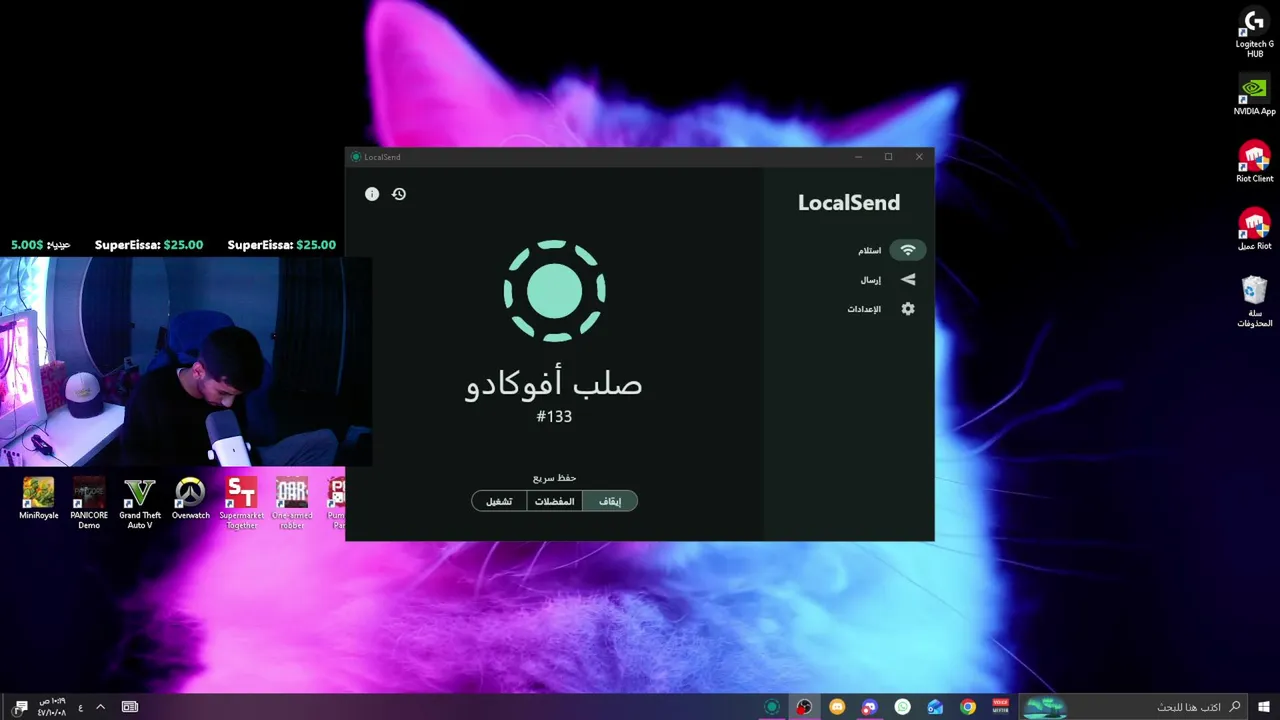Open the taskbar news widget icon
Screen dimensions: 1280x720
130,707
